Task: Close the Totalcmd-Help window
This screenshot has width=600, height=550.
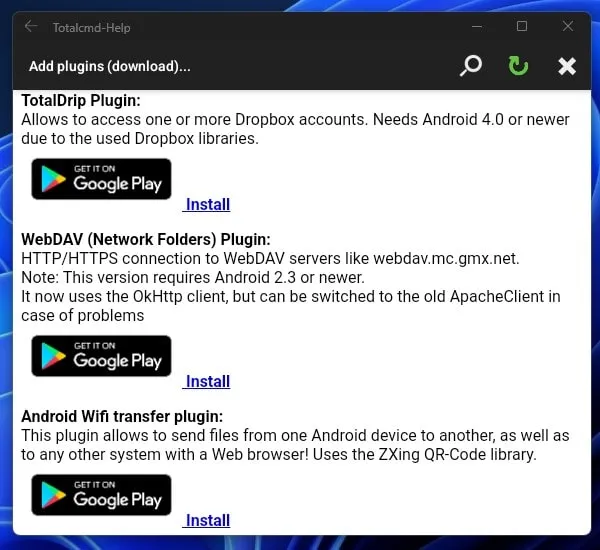Action: click(568, 26)
